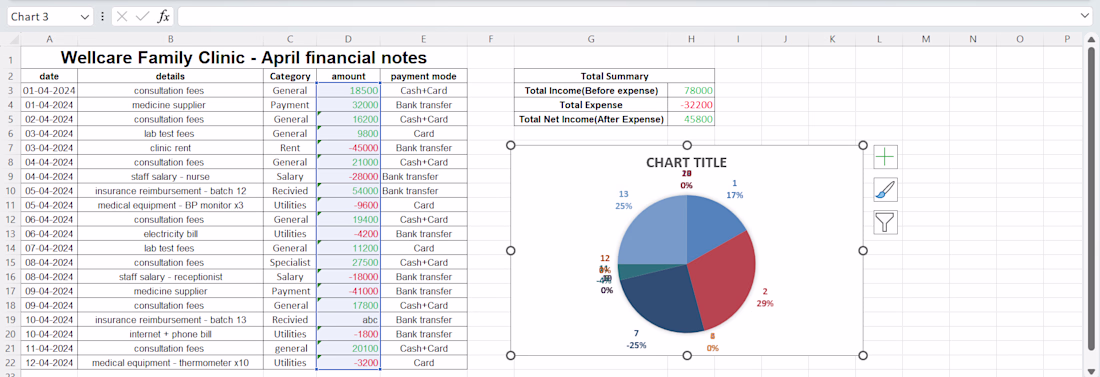The image size is (1100, 377).
Task: Click the pie label '2 29%'
Action: coord(765,297)
